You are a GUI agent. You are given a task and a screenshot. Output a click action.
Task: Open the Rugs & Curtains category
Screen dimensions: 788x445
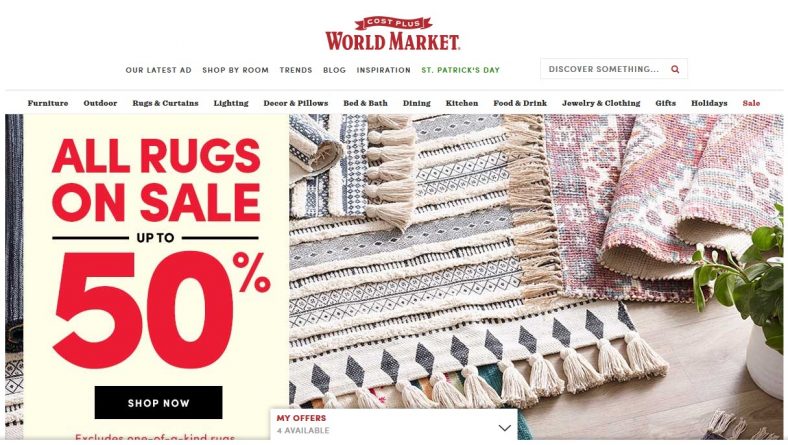pyautogui.click(x=165, y=103)
